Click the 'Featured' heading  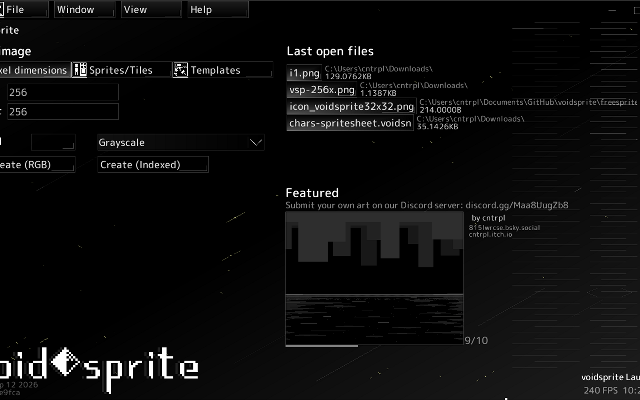312,193
